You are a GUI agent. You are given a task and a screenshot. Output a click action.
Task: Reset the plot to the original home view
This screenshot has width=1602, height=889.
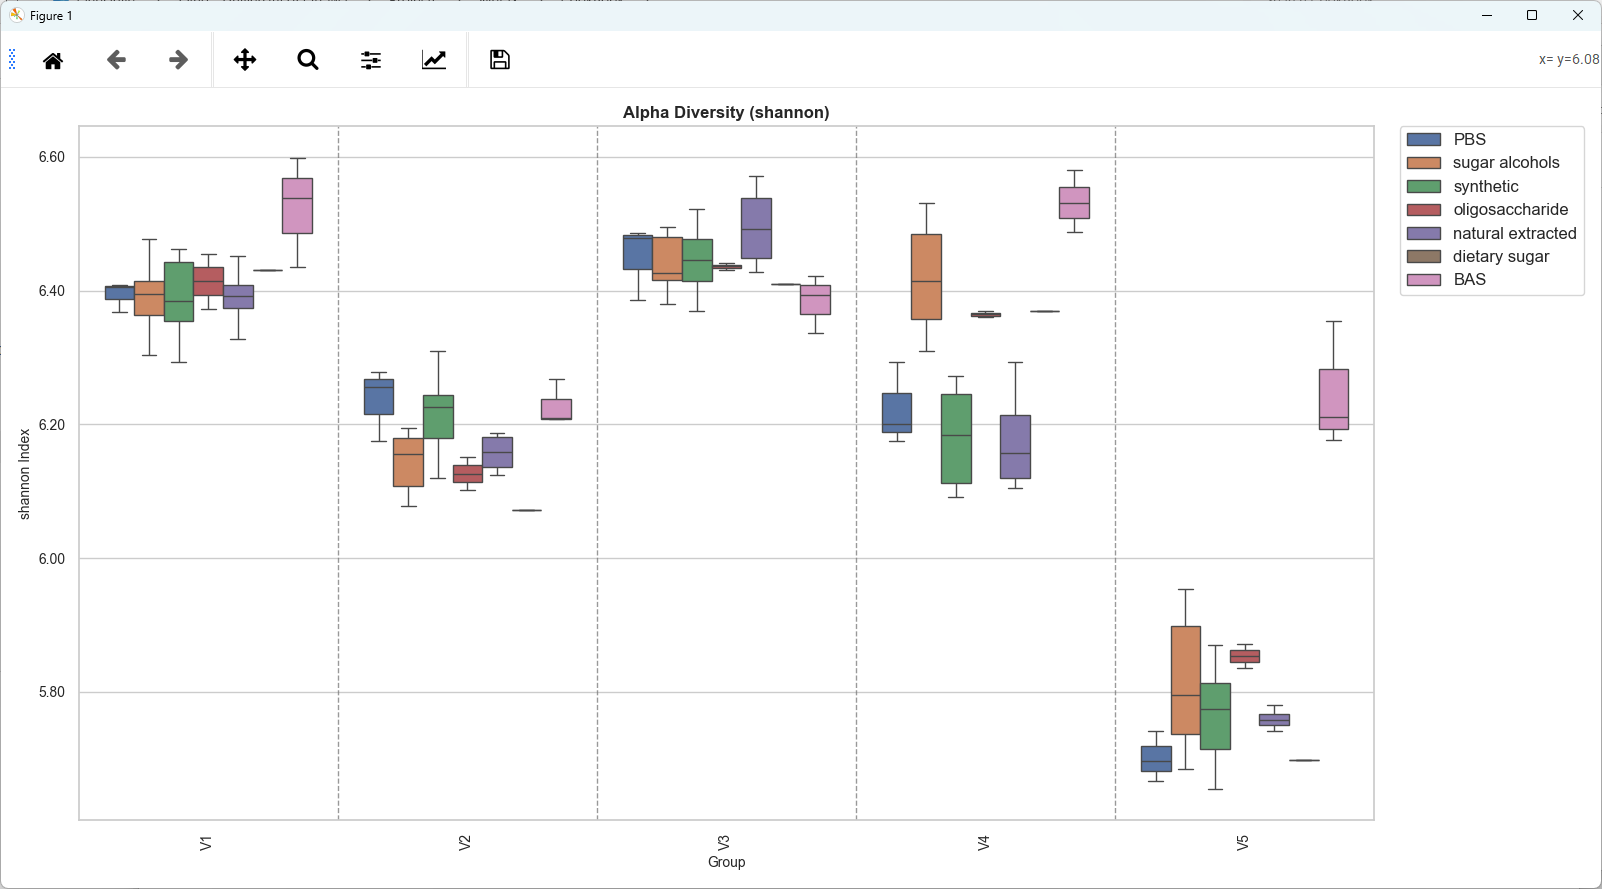[53, 60]
